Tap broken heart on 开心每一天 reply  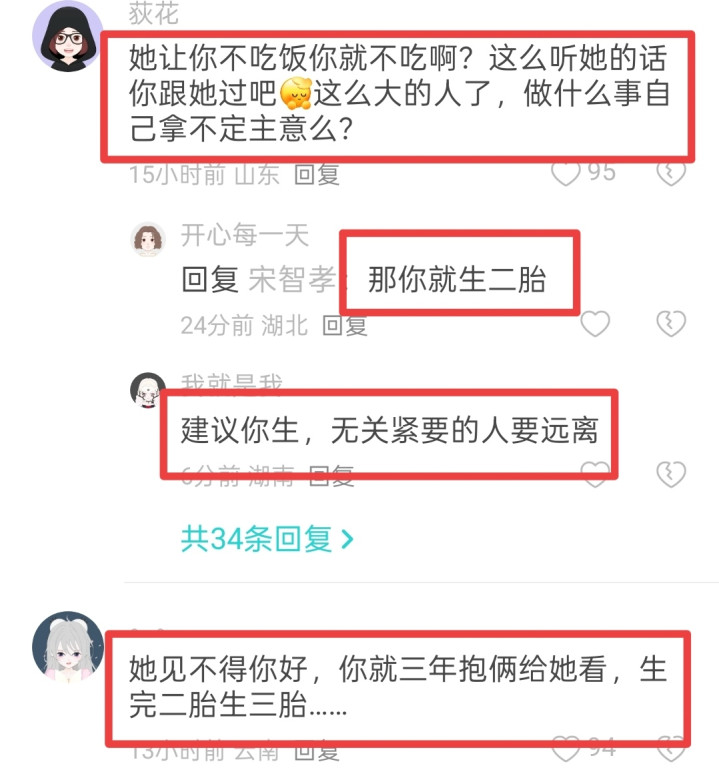tap(671, 324)
